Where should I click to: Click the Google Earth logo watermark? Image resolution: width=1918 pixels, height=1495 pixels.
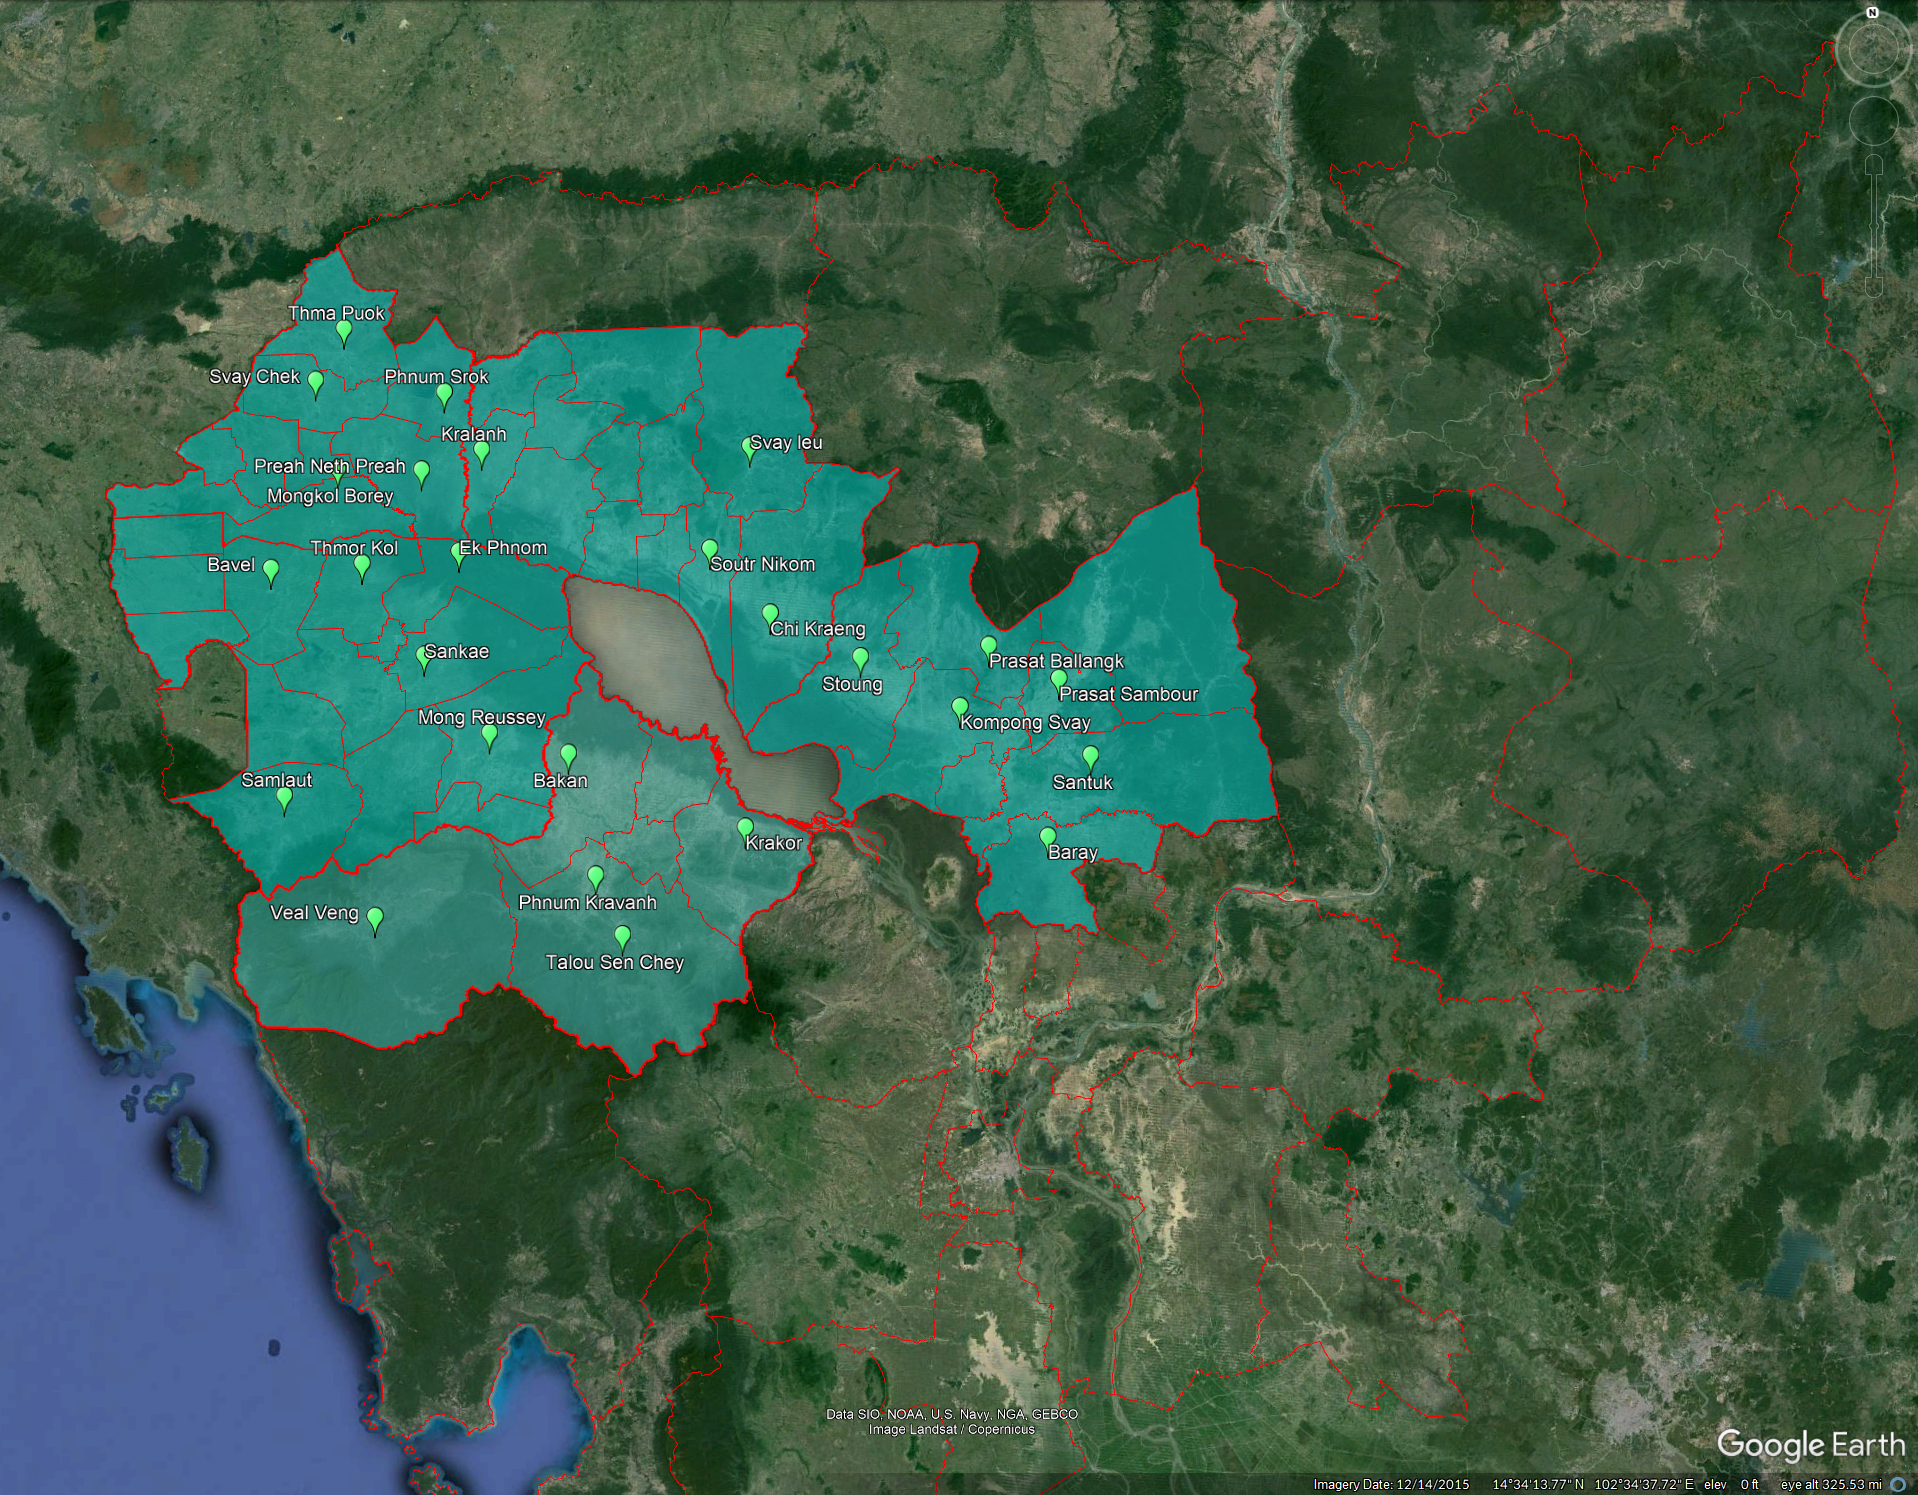[1810, 1445]
